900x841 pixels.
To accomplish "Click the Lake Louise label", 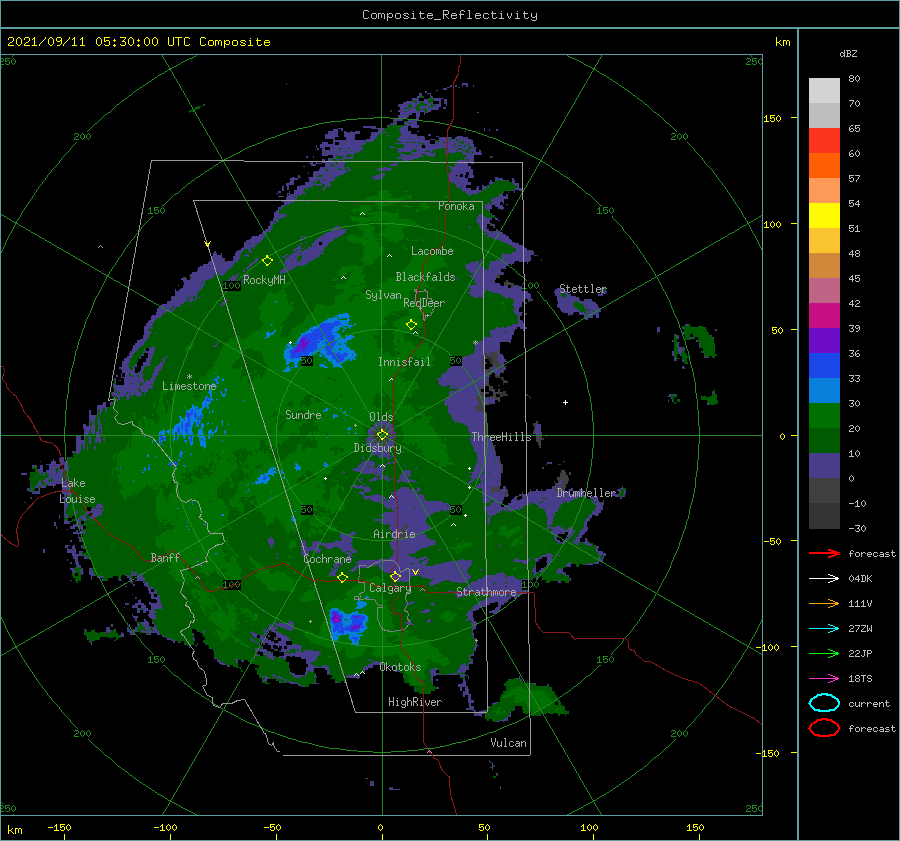I will 77,491.
